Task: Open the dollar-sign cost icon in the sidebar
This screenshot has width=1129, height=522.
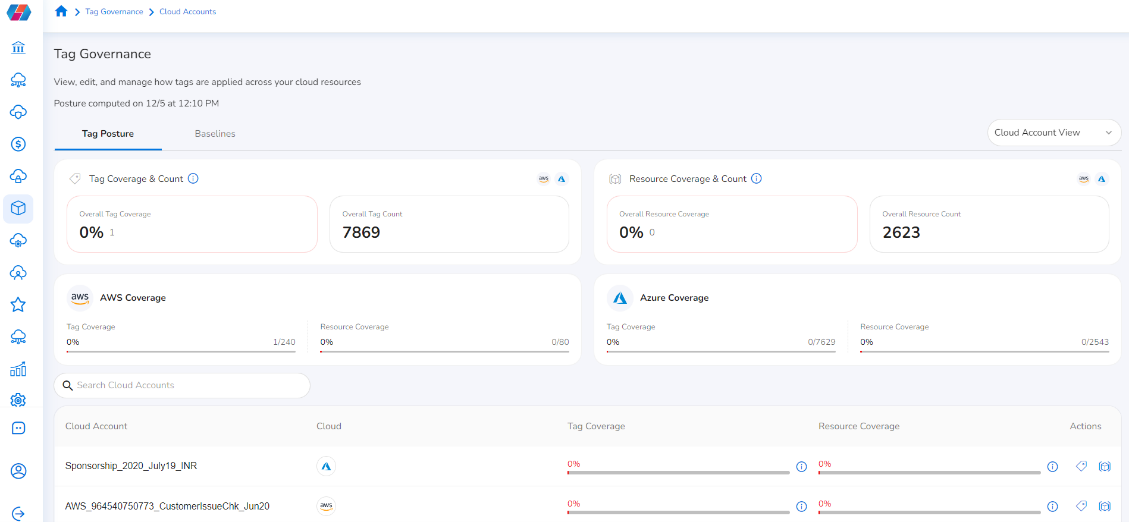Action: pyautogui.click(x=18, y=144)
